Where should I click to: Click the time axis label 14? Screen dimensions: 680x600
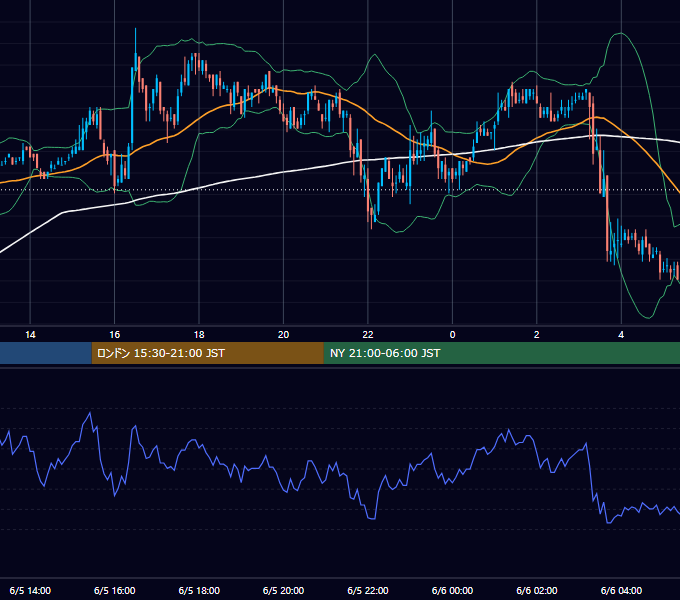coord(30,335)
